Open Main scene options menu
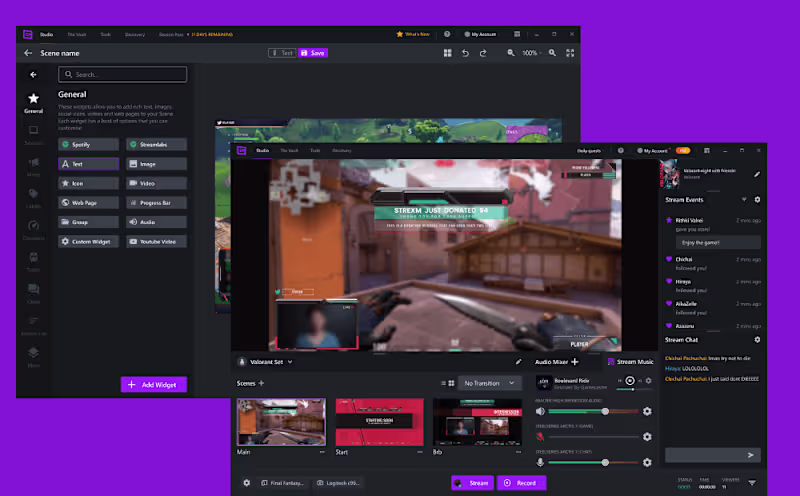This screenshot has width=800, height=496. tap(322, 452)
